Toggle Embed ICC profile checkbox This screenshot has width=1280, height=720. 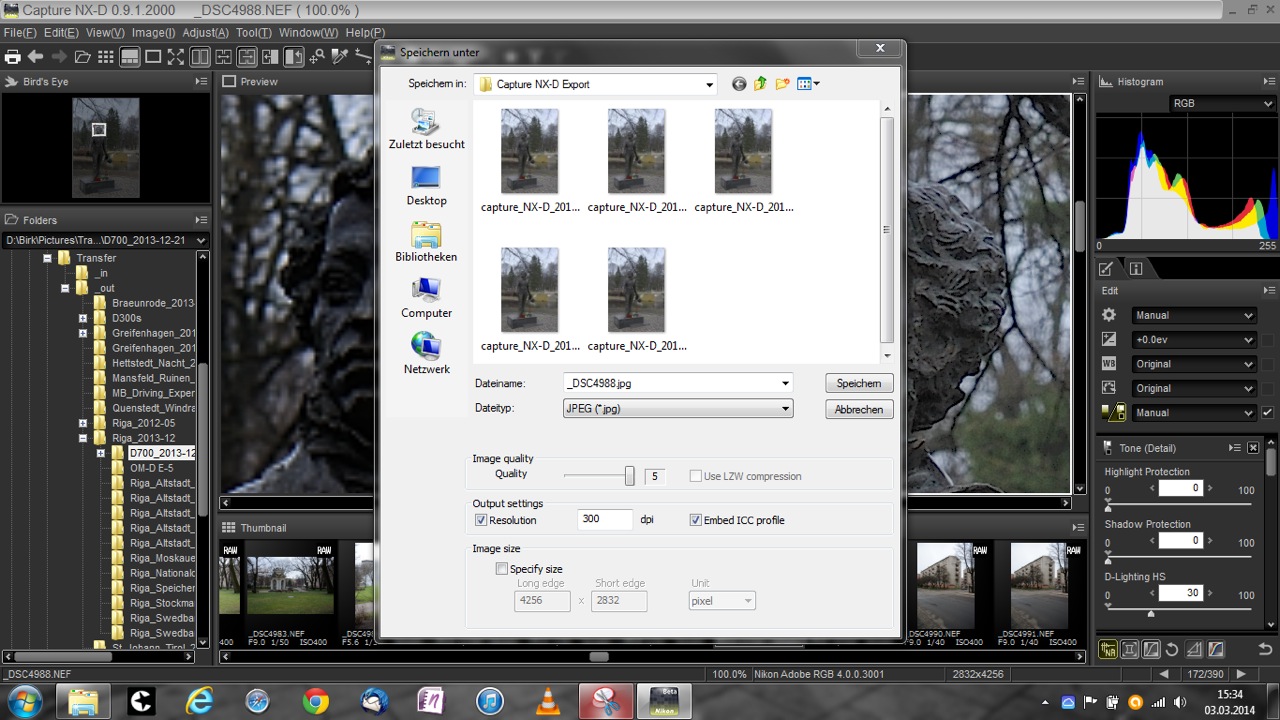click(696, 520)
